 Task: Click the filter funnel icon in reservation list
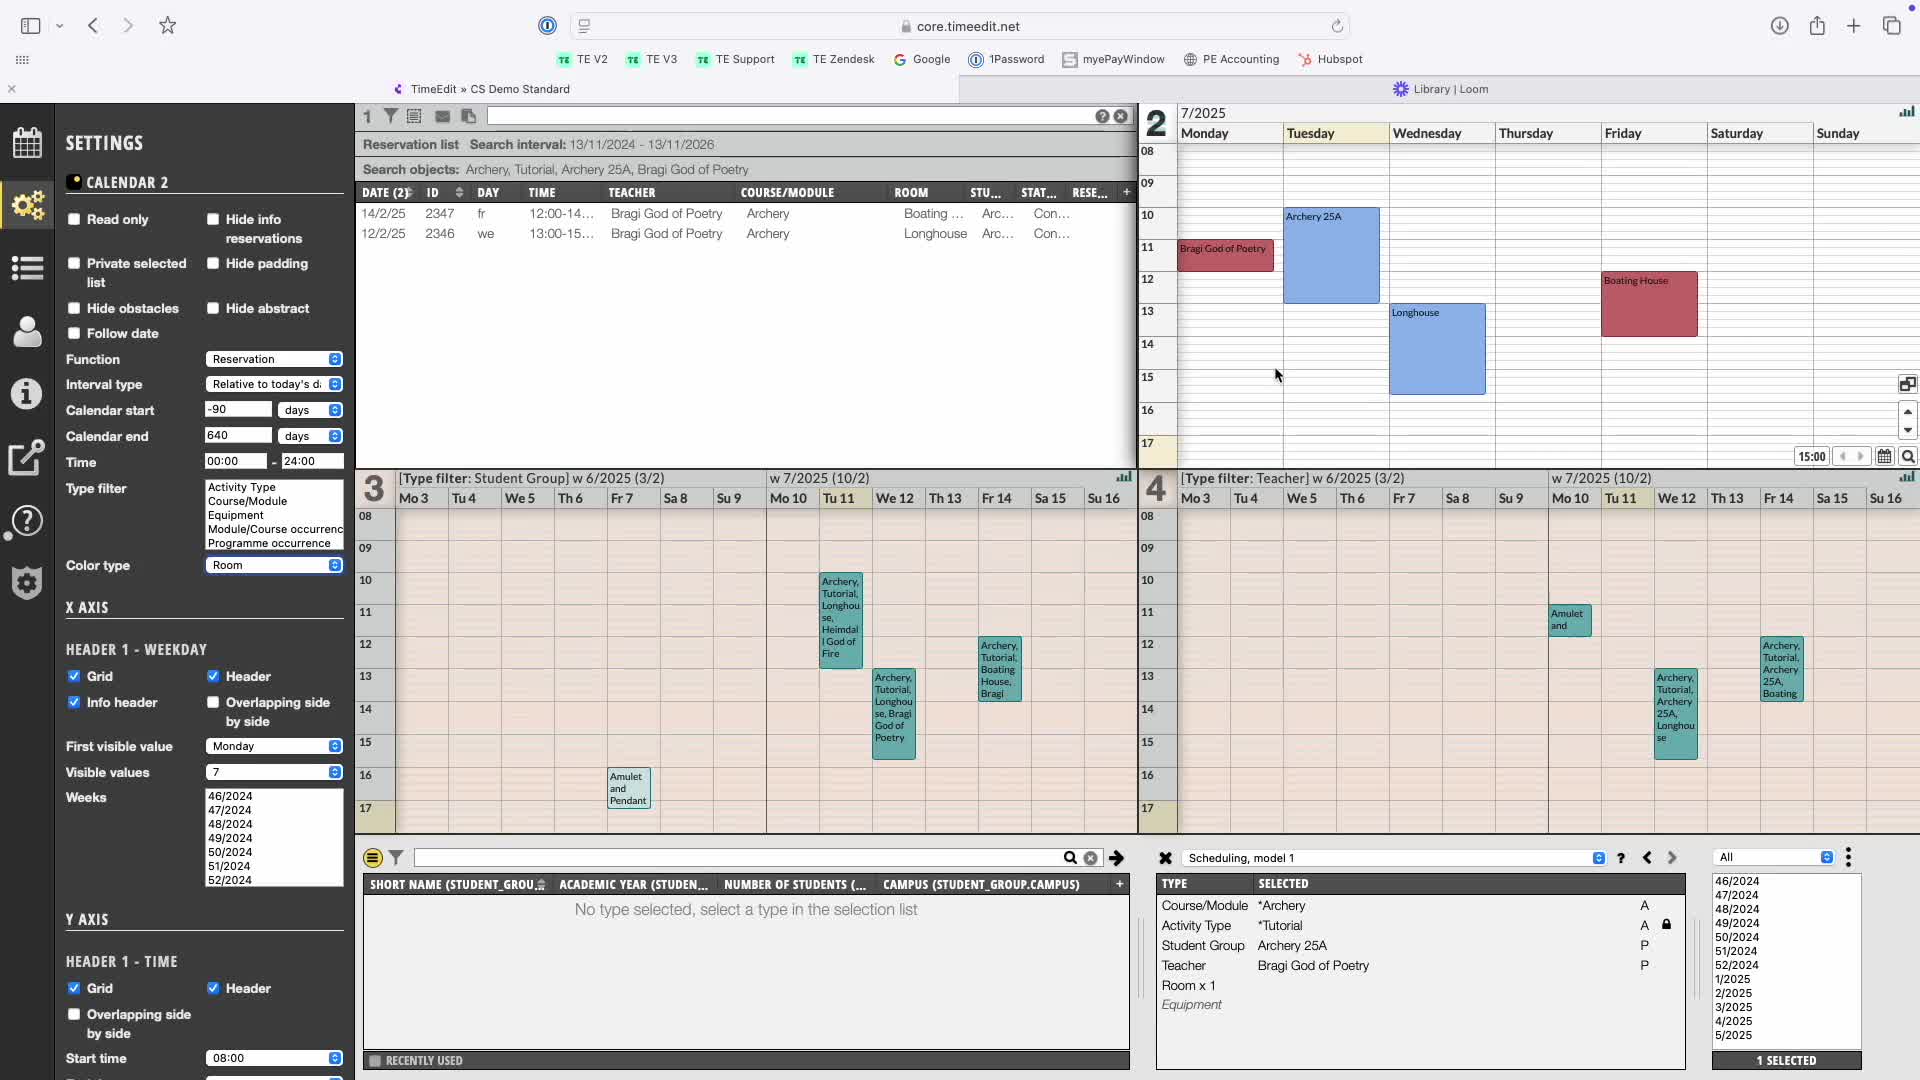(391, 117)
